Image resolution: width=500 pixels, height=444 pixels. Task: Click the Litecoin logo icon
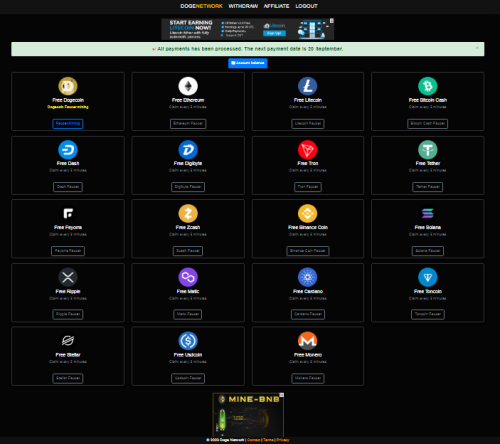point(308,86)
